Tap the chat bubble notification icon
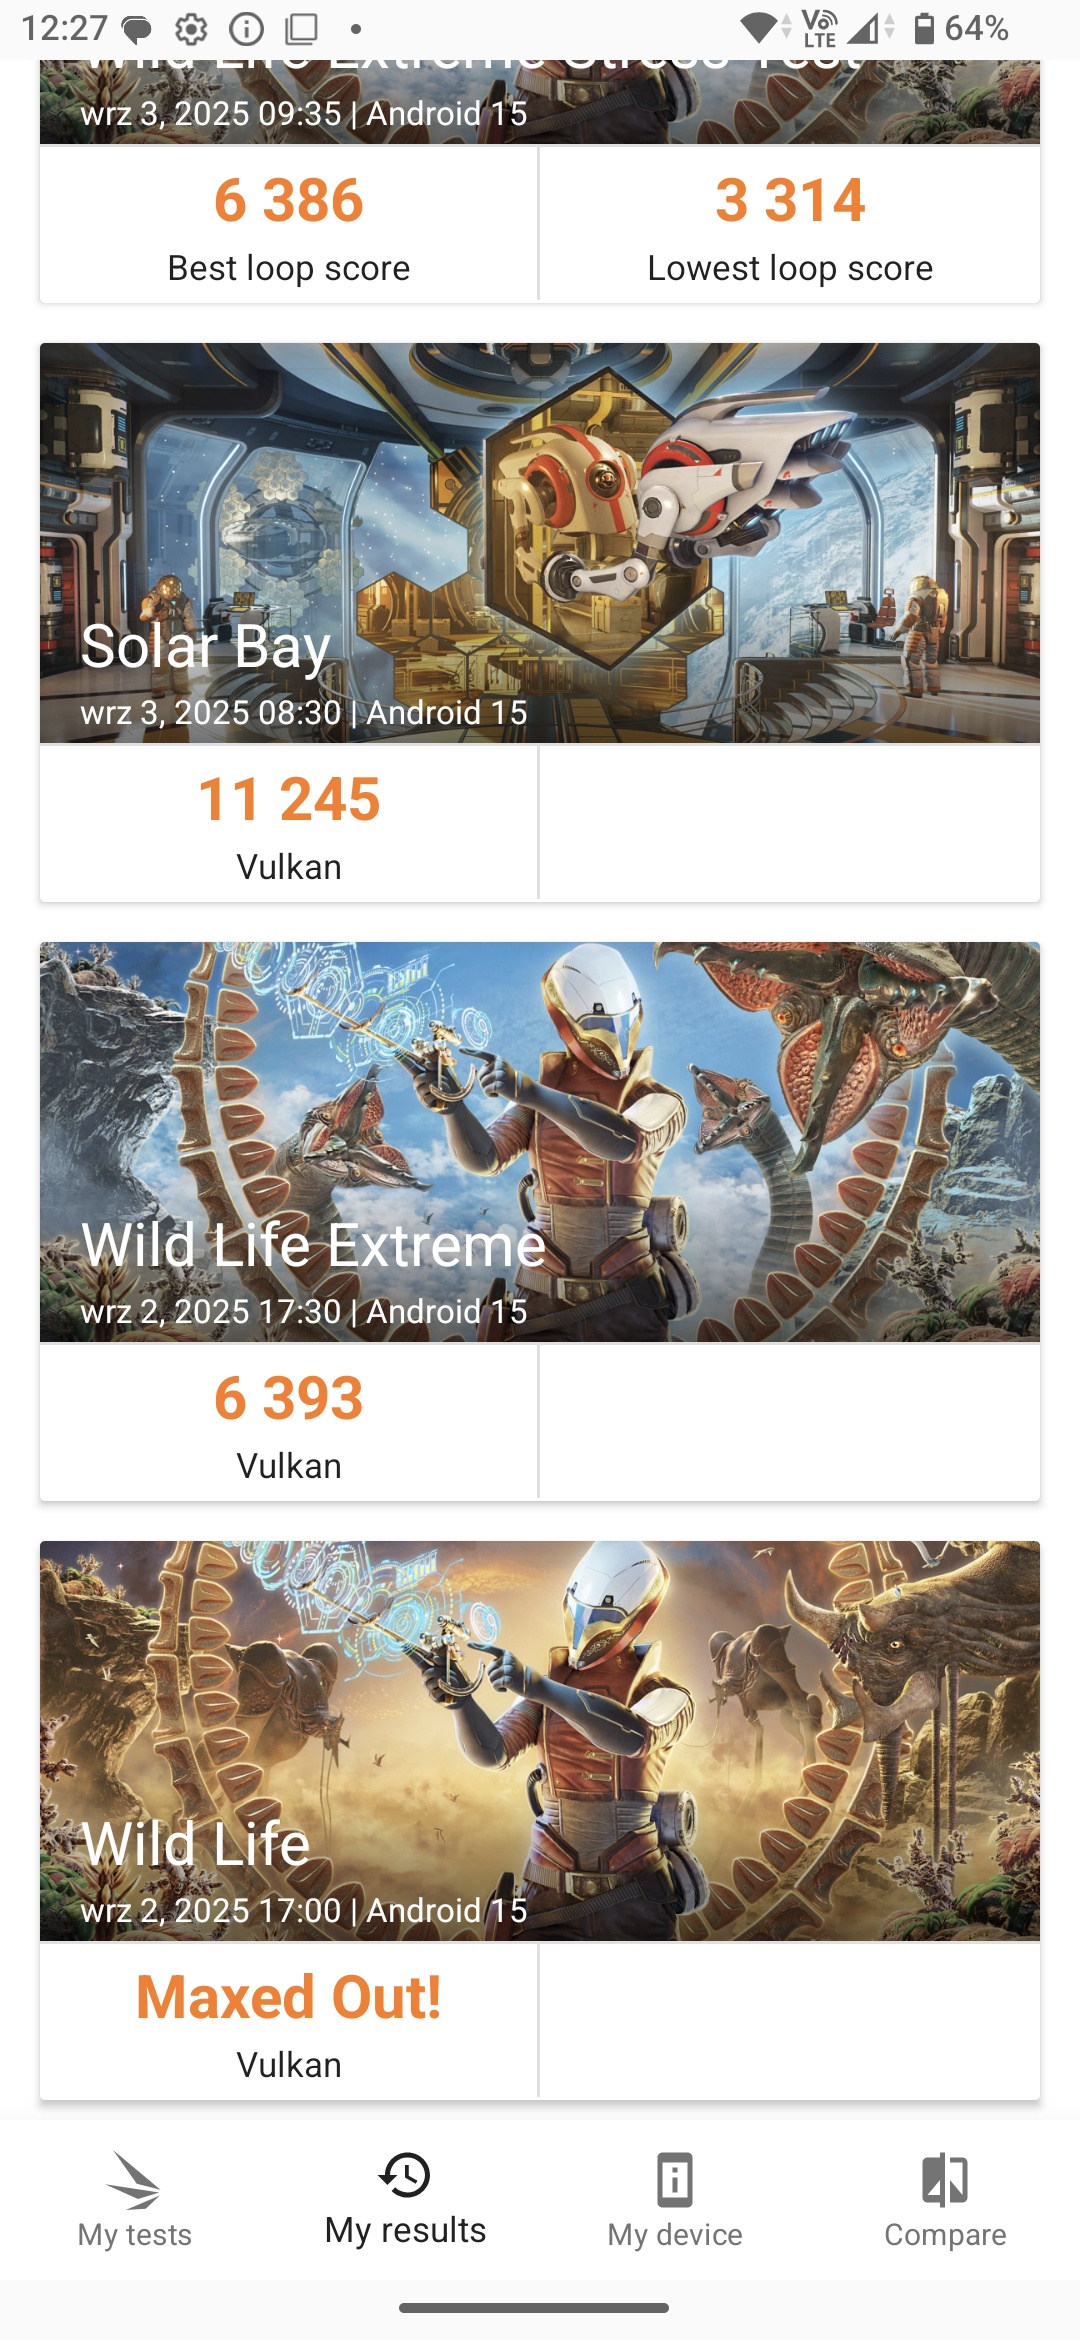This screenshot has width=1080, height=2340. 136,29
